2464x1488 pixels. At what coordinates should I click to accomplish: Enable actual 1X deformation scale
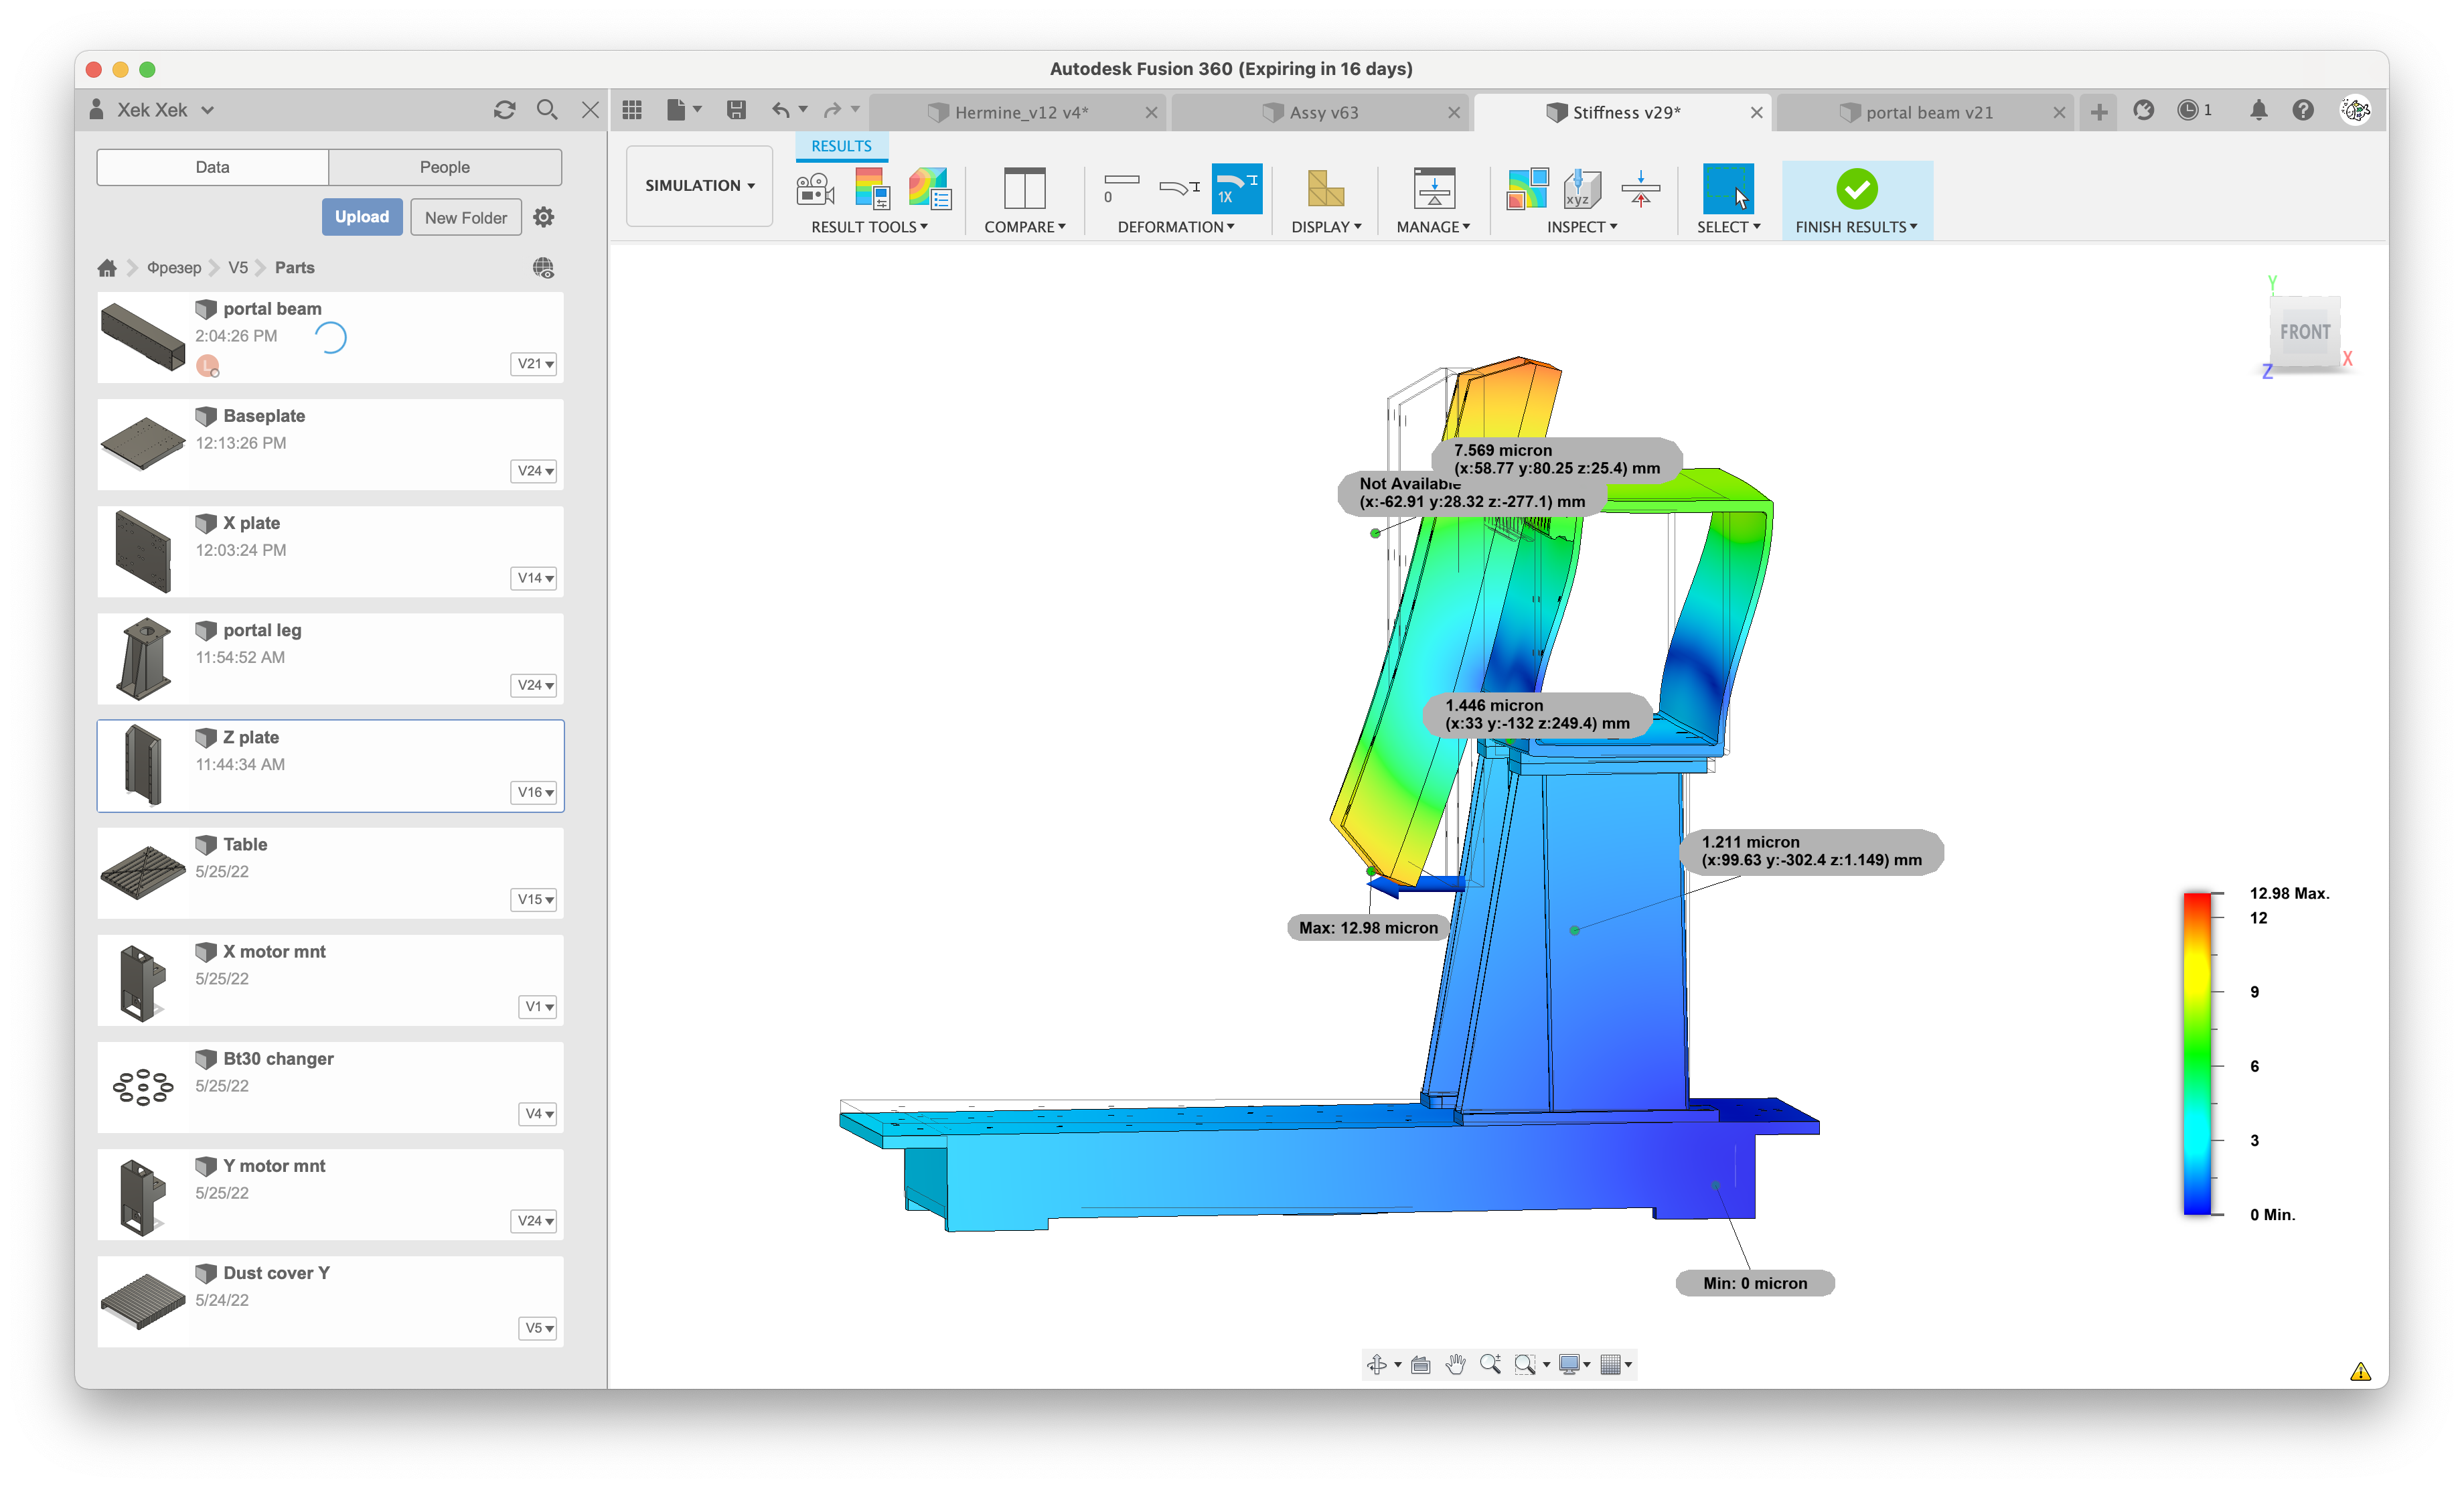[1236, 188]
